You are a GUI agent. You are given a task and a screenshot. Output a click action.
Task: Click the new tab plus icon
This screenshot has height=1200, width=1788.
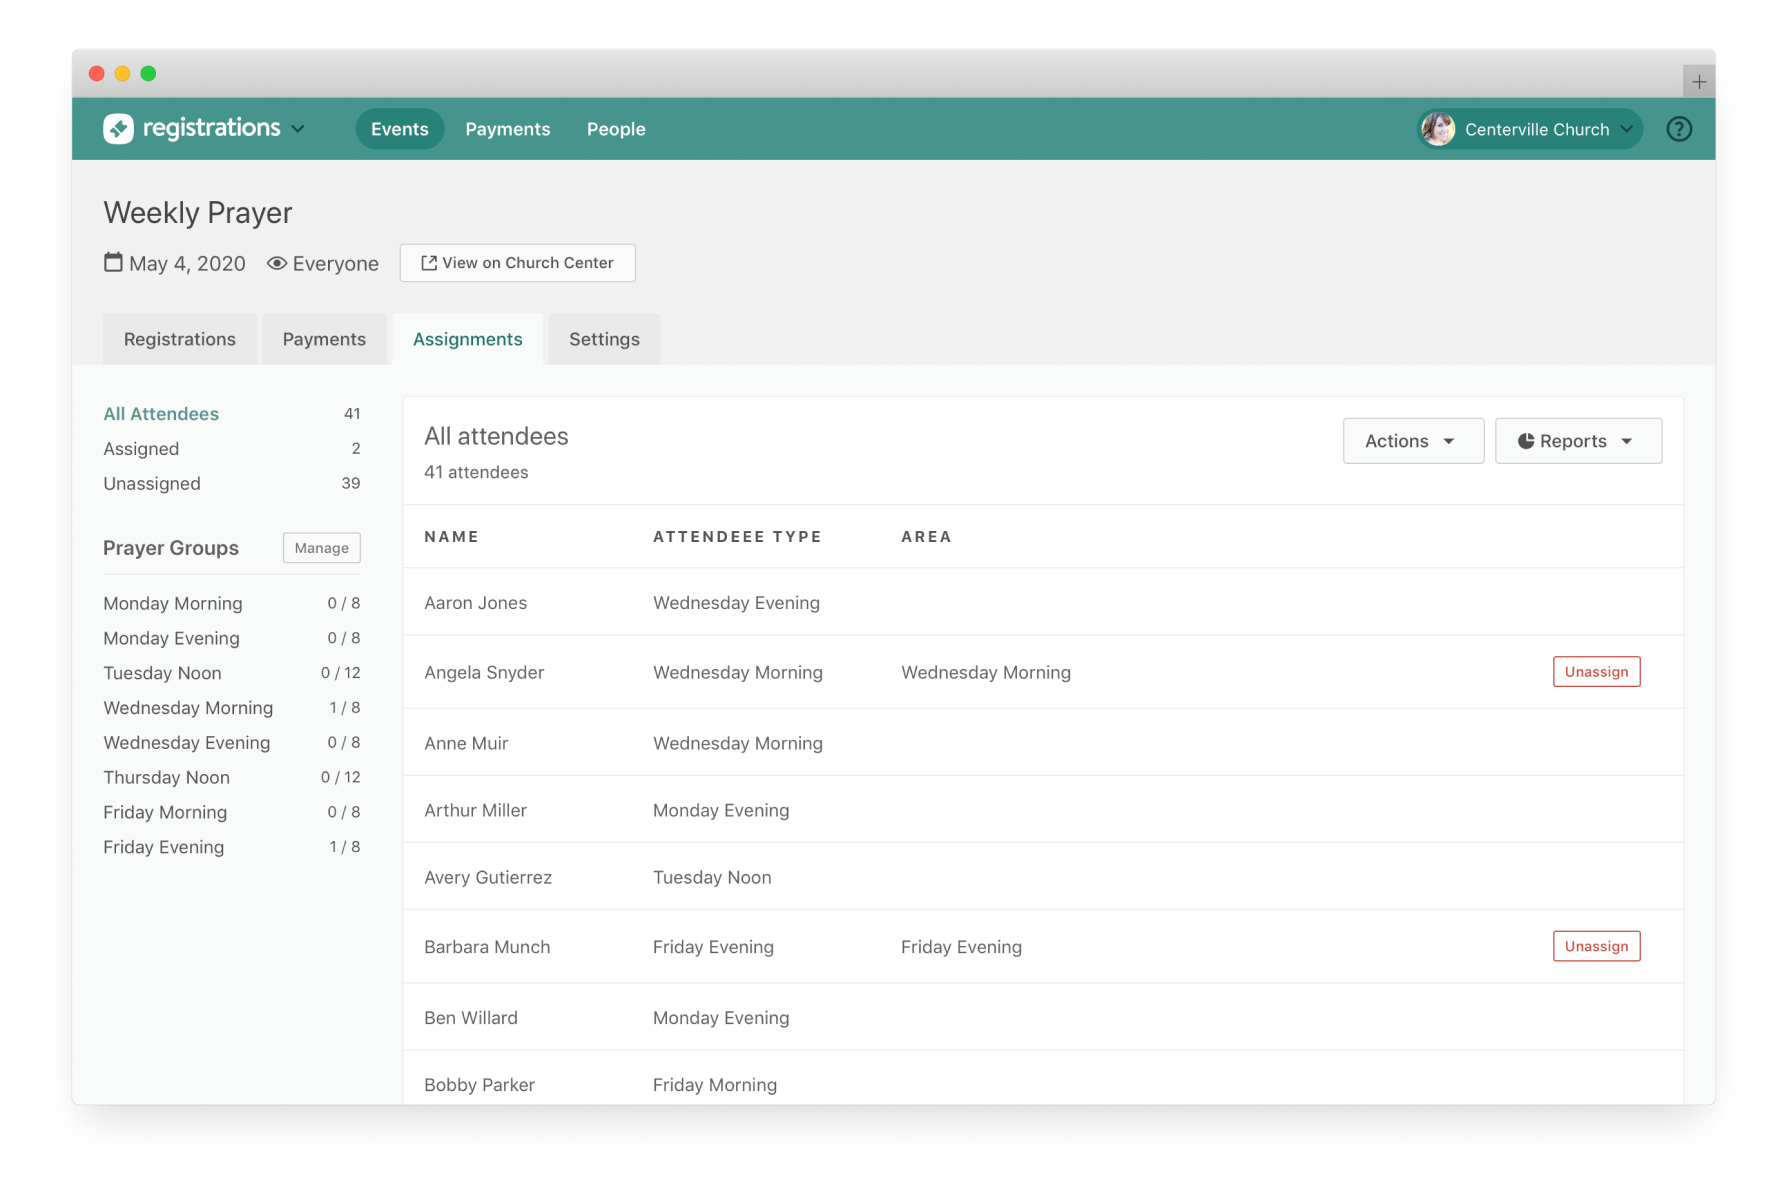(1698, 82)
